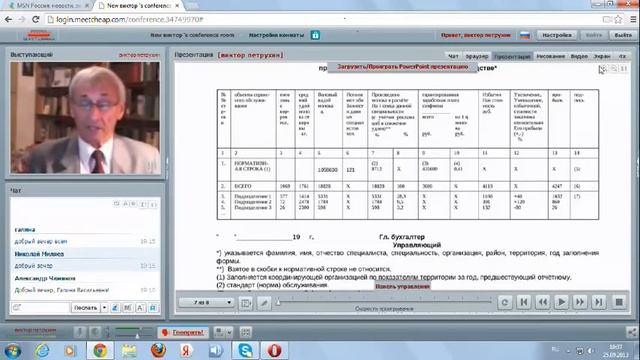Switch to the Чат tab
640x360 pixels.
point(453,56)
